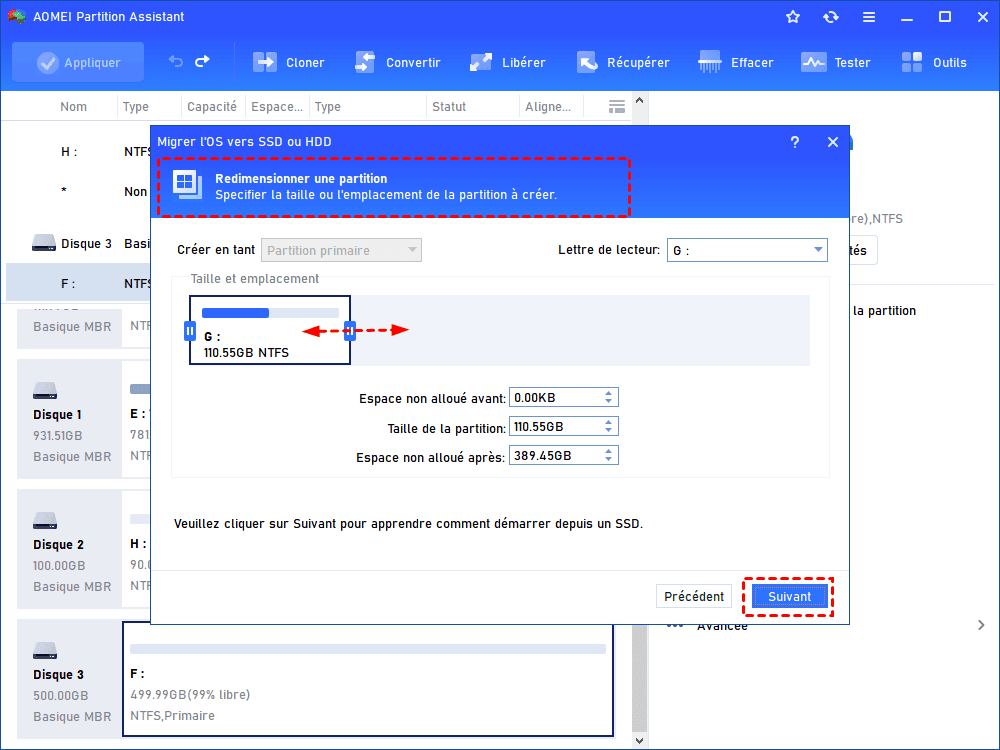The width and height of the screenshot is (1000, 750).
Task: Click the AOMEI app logo icon
Action: click(x=17, y=17)
